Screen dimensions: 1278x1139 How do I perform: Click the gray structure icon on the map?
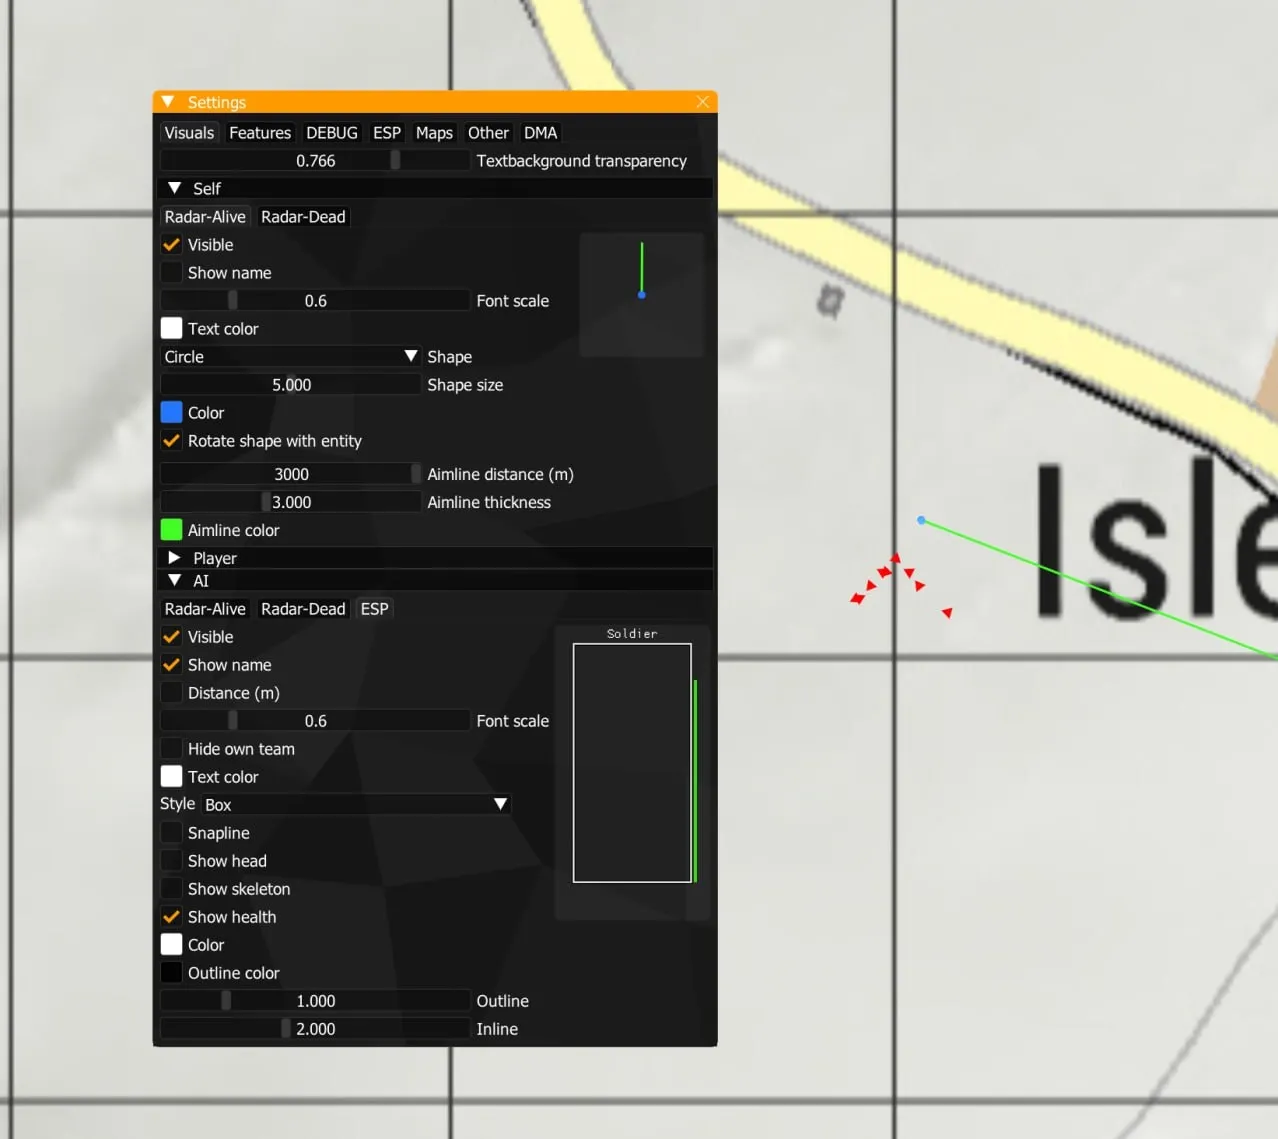coord(830,300)
